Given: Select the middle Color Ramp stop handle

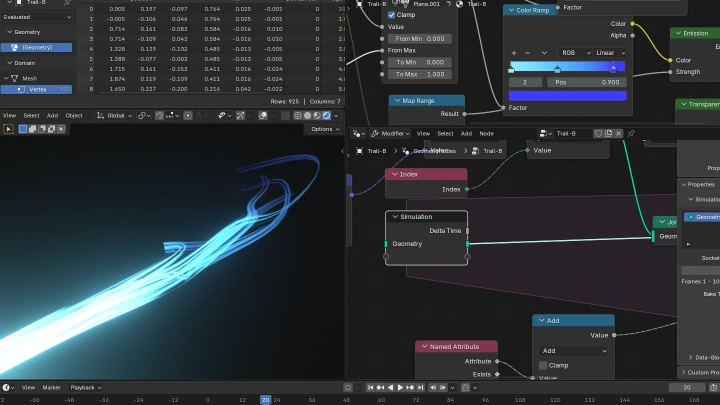Looking at the screenshot, I should [x=557, y=69].
